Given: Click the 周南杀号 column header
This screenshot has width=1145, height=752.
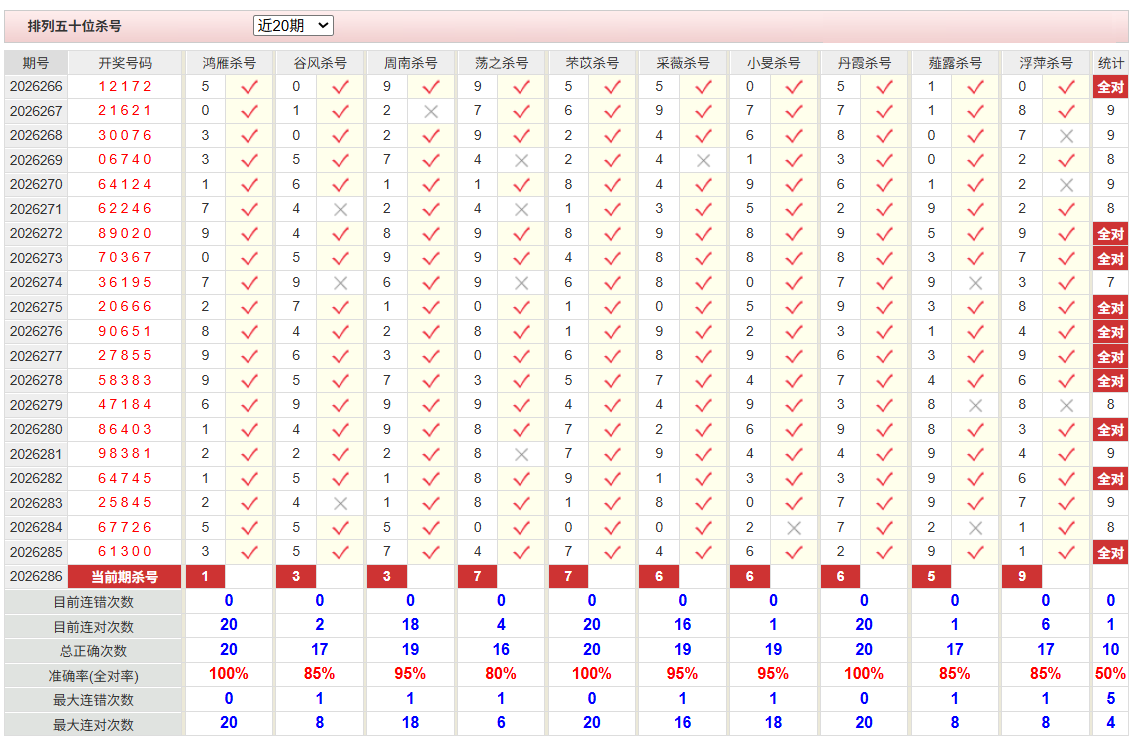Looking at the screenshot, I should pos(410,64).
